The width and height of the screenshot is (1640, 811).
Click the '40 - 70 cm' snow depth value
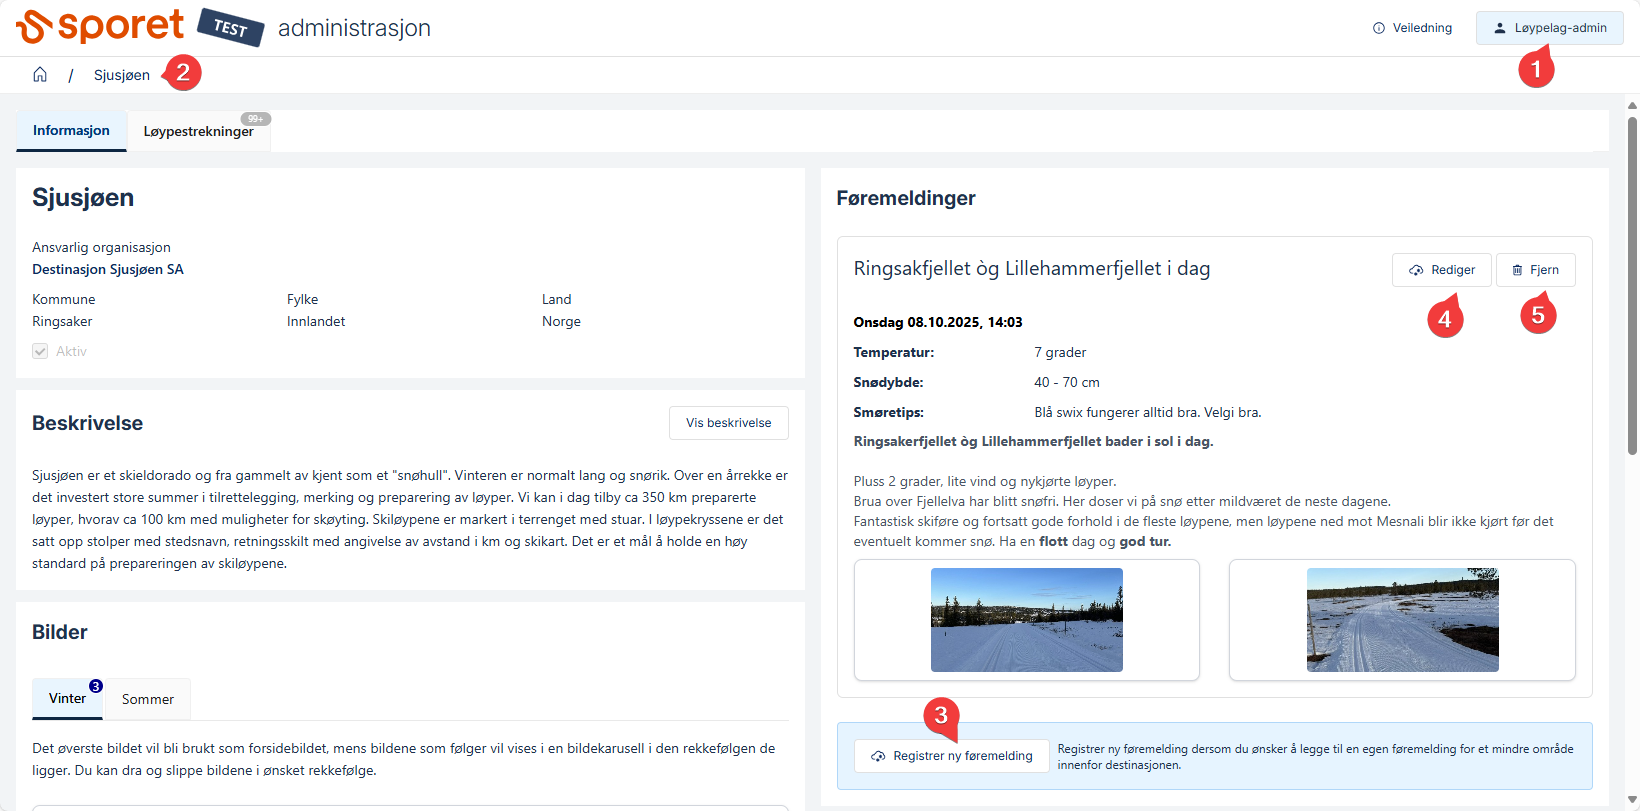pos(1067,382)
